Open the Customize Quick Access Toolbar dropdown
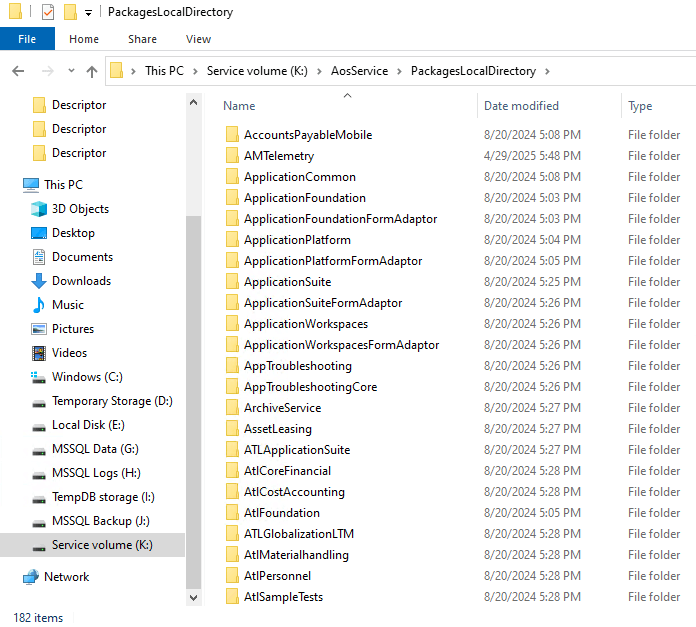The image size is (696, 627). pyautogui.click(x=88, y=13)
